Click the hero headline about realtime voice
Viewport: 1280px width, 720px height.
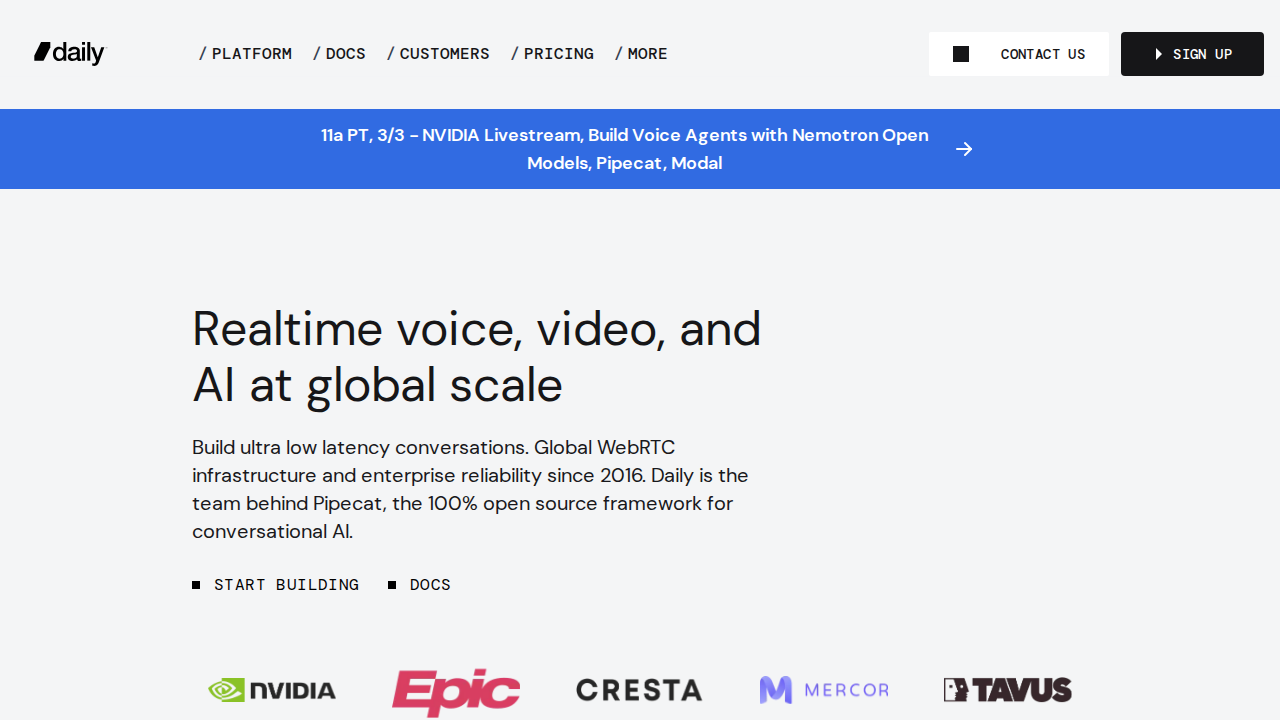476,357
